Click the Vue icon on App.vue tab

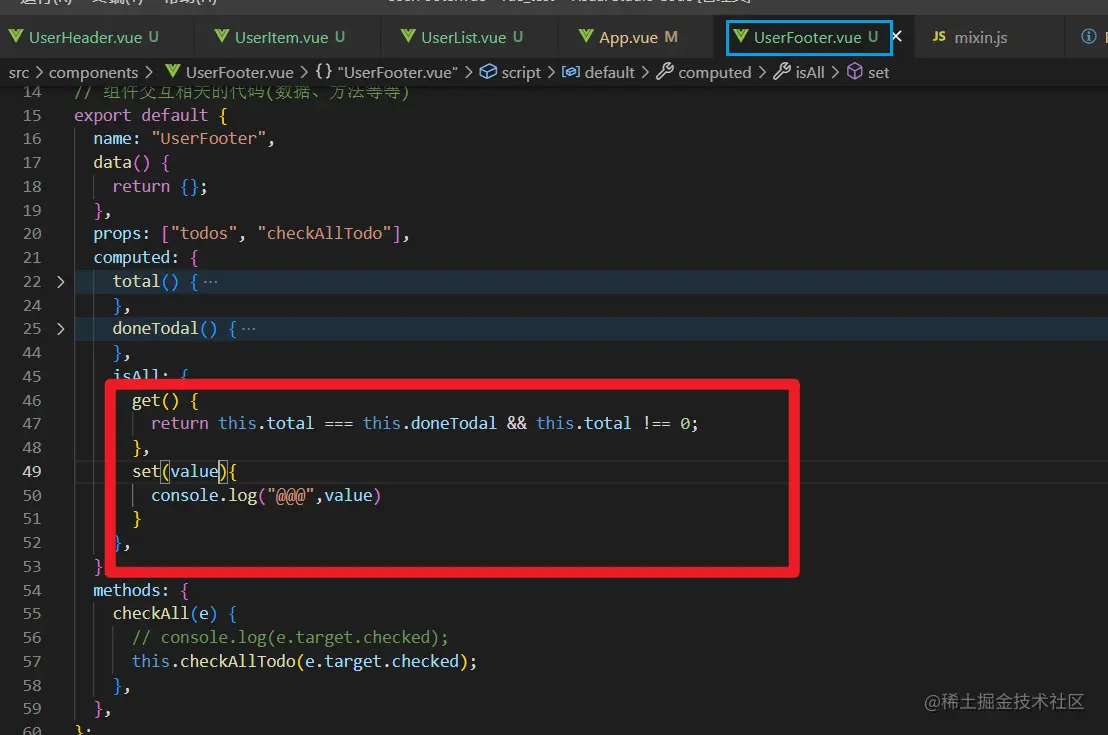point(586,36)
